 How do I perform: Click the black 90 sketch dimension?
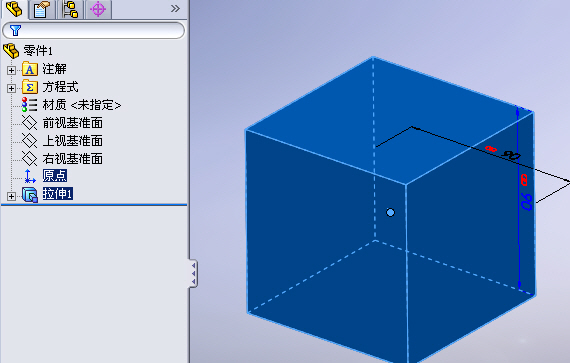tap(511, 156)
